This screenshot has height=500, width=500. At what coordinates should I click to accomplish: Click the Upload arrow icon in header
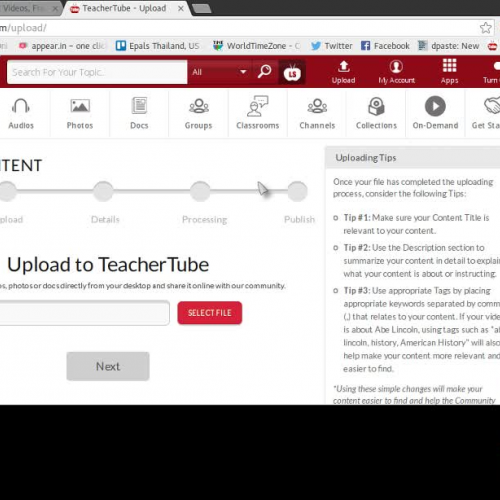coord(343,66)
